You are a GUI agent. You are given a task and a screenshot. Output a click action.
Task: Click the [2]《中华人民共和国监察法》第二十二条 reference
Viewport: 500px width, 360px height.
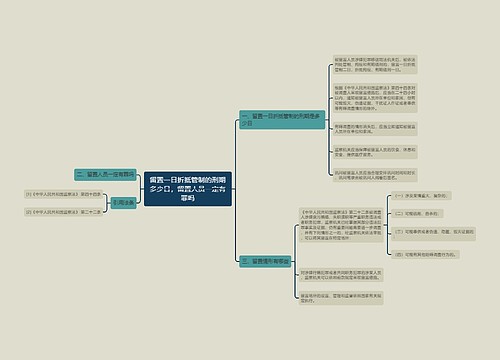(63, 212)
